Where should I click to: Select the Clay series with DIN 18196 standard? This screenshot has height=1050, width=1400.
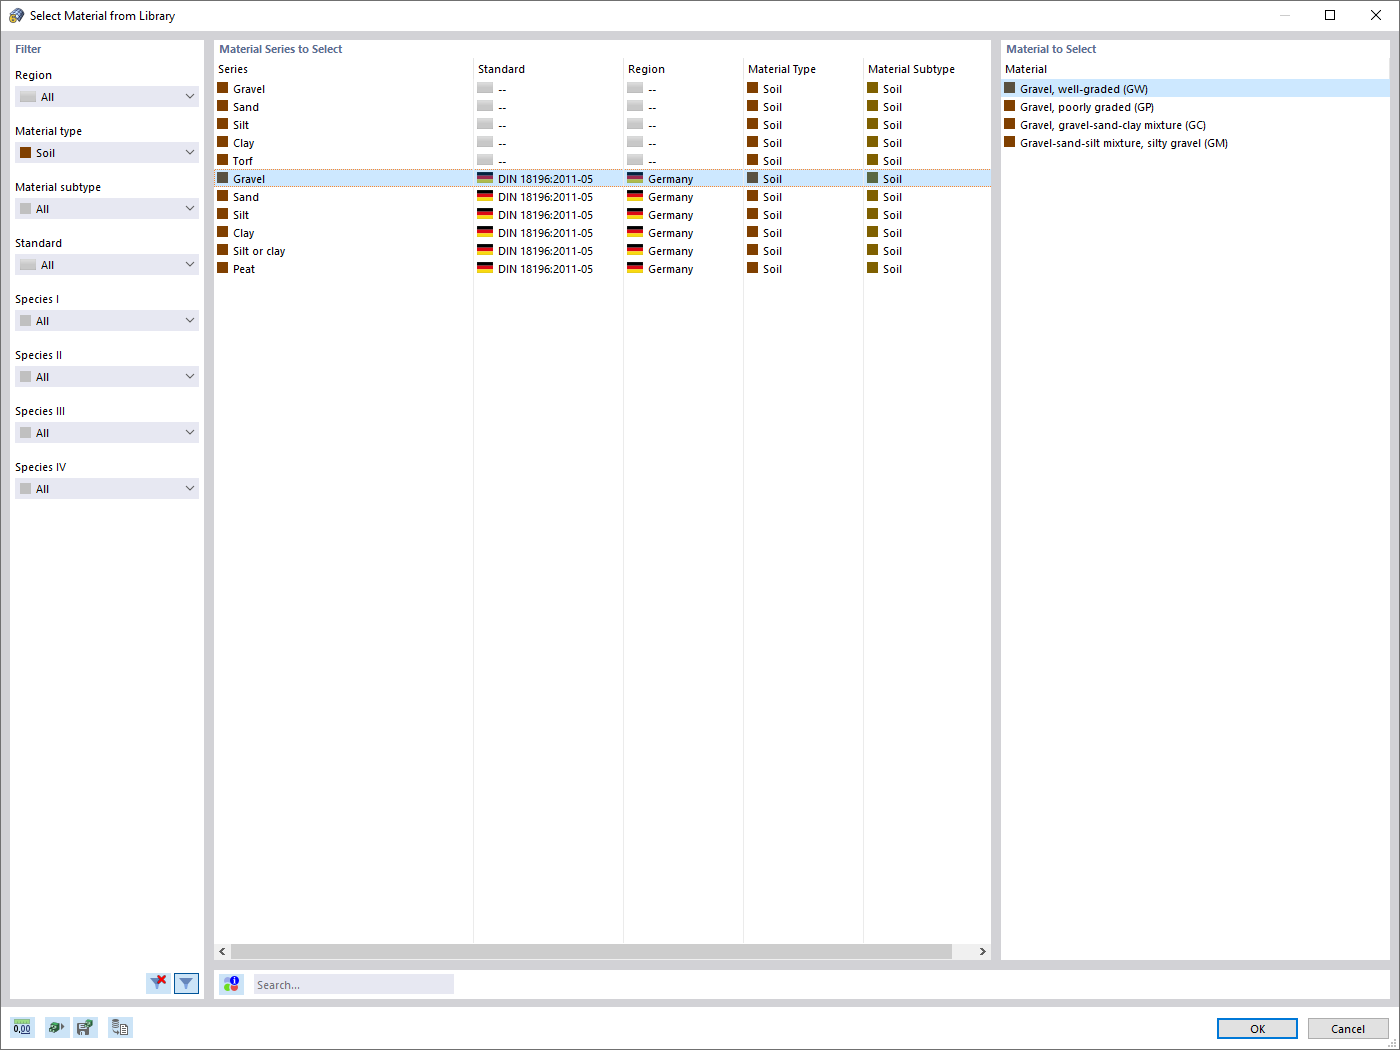click(603, 233)
